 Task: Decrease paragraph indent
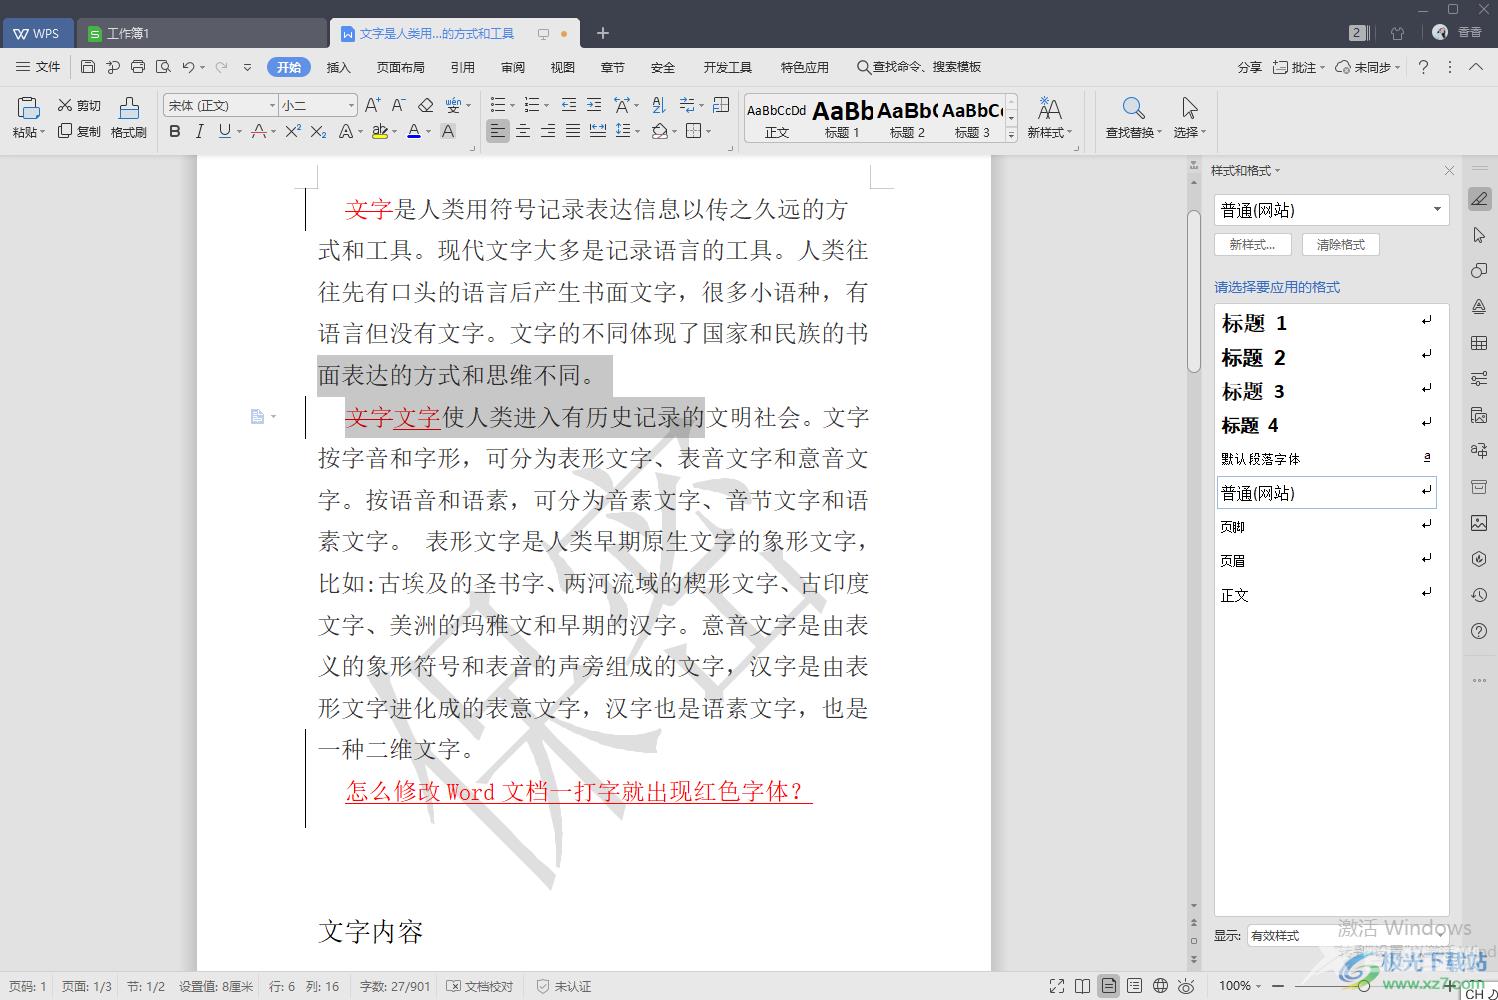click(x=569, y=105)
